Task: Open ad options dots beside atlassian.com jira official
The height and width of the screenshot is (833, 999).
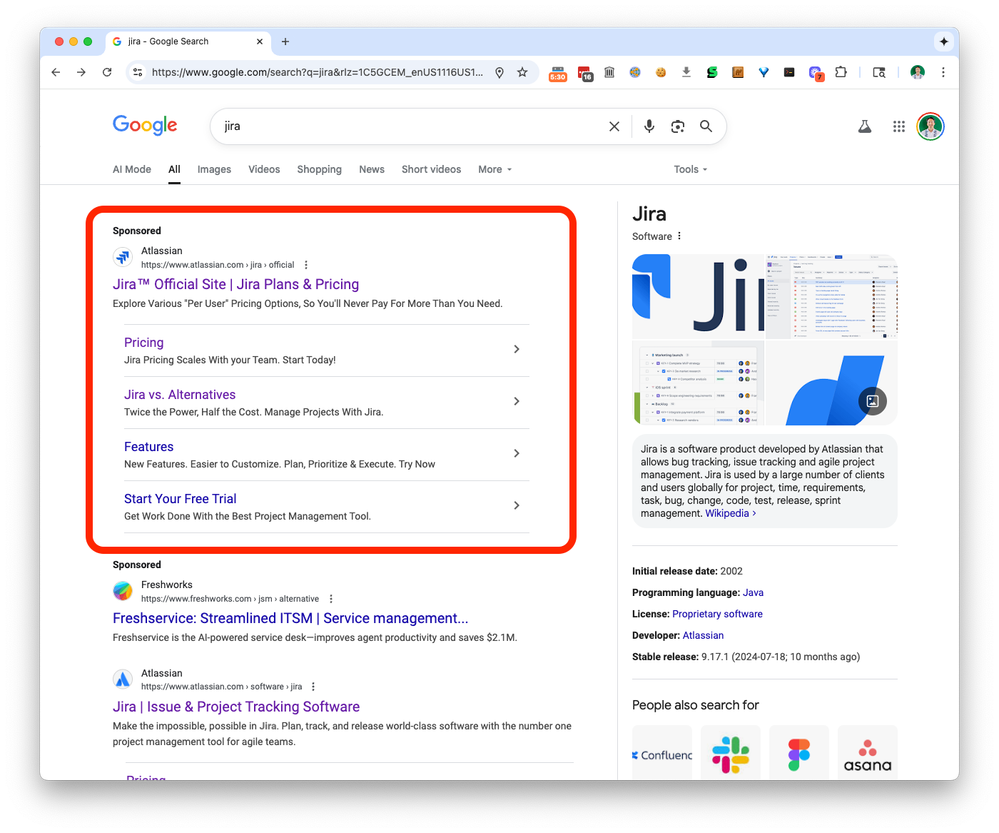Action: [x=306, y=264]
